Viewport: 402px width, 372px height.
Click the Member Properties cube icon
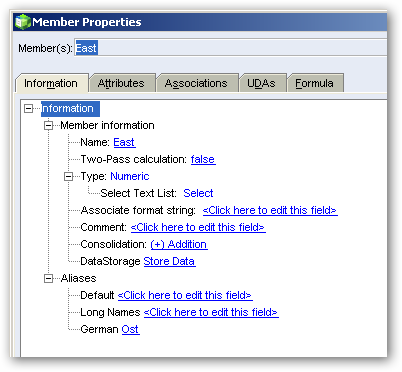[x=23, y=22]
